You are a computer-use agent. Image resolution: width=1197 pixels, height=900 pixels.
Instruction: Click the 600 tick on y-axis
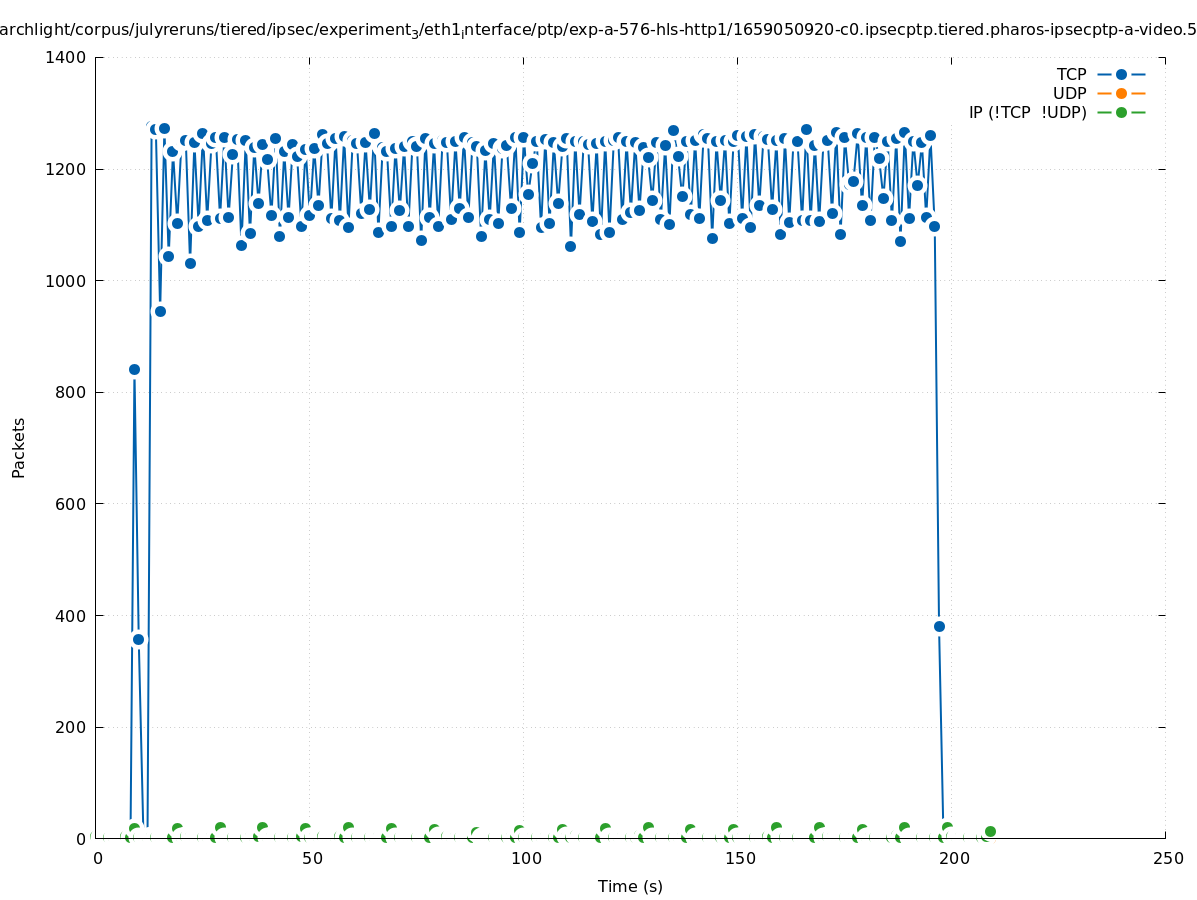[70, 504]
